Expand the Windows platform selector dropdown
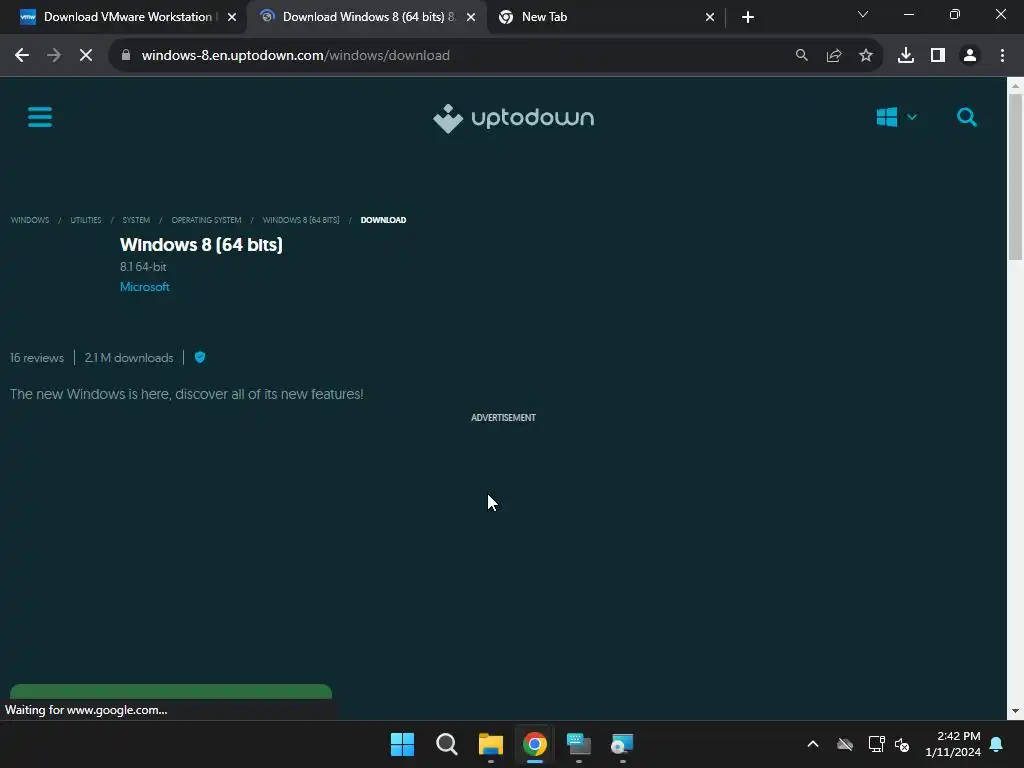Screen dimensions: 1024x768 point(897,118)
